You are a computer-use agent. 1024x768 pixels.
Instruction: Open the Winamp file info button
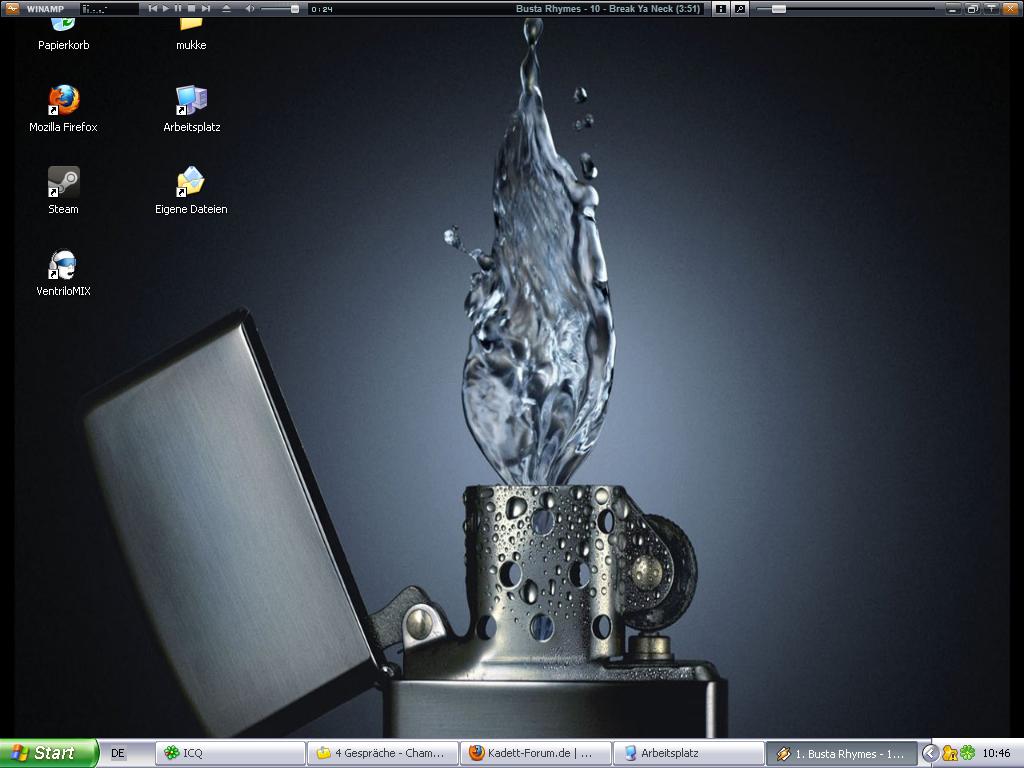pyautogui.click(x=721, y=9)
